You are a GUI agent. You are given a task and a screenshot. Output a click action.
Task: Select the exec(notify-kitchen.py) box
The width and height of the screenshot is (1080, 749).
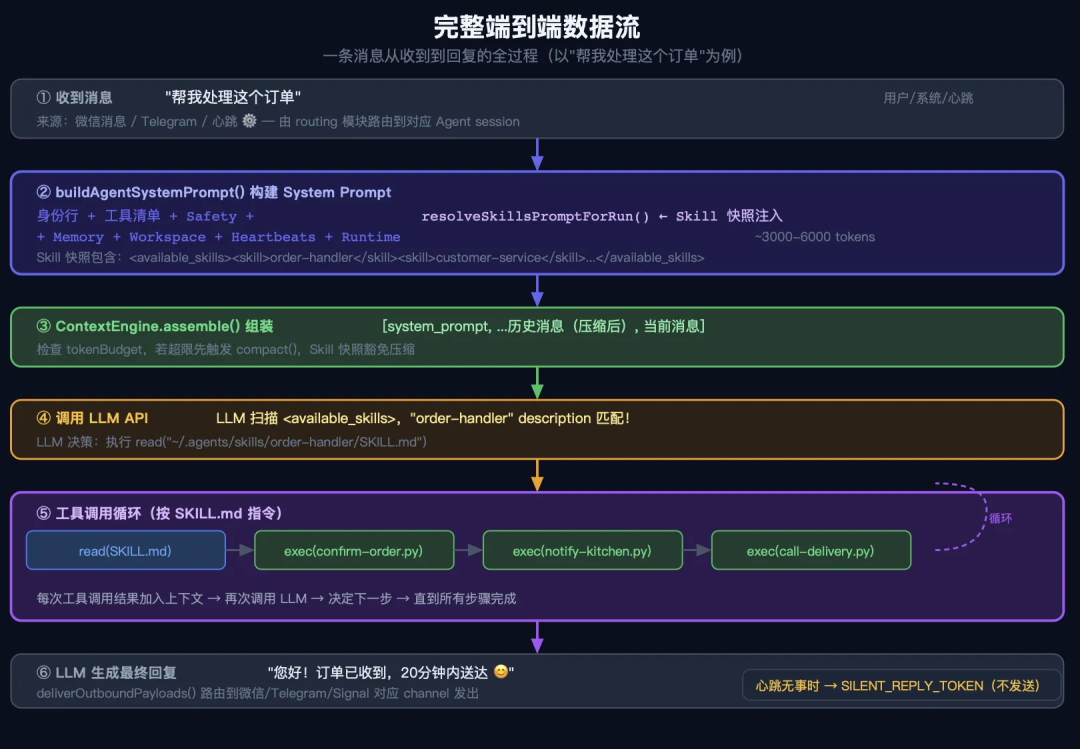point(583,551)
